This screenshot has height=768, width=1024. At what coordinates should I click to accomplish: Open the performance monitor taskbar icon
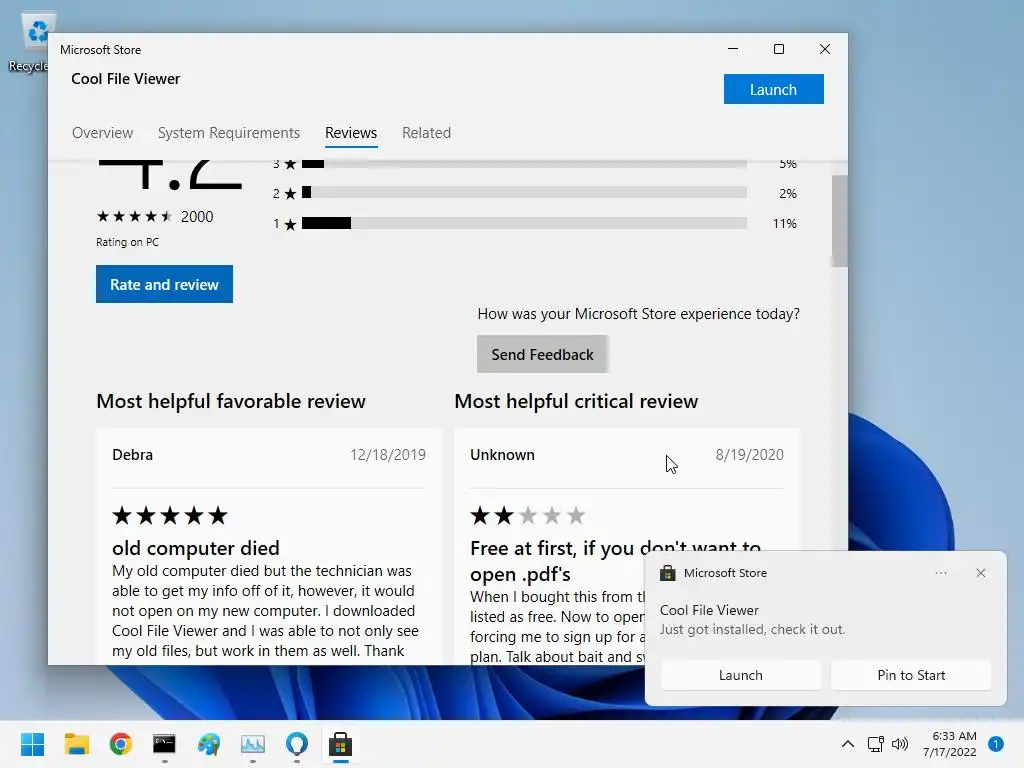(253, 744)
